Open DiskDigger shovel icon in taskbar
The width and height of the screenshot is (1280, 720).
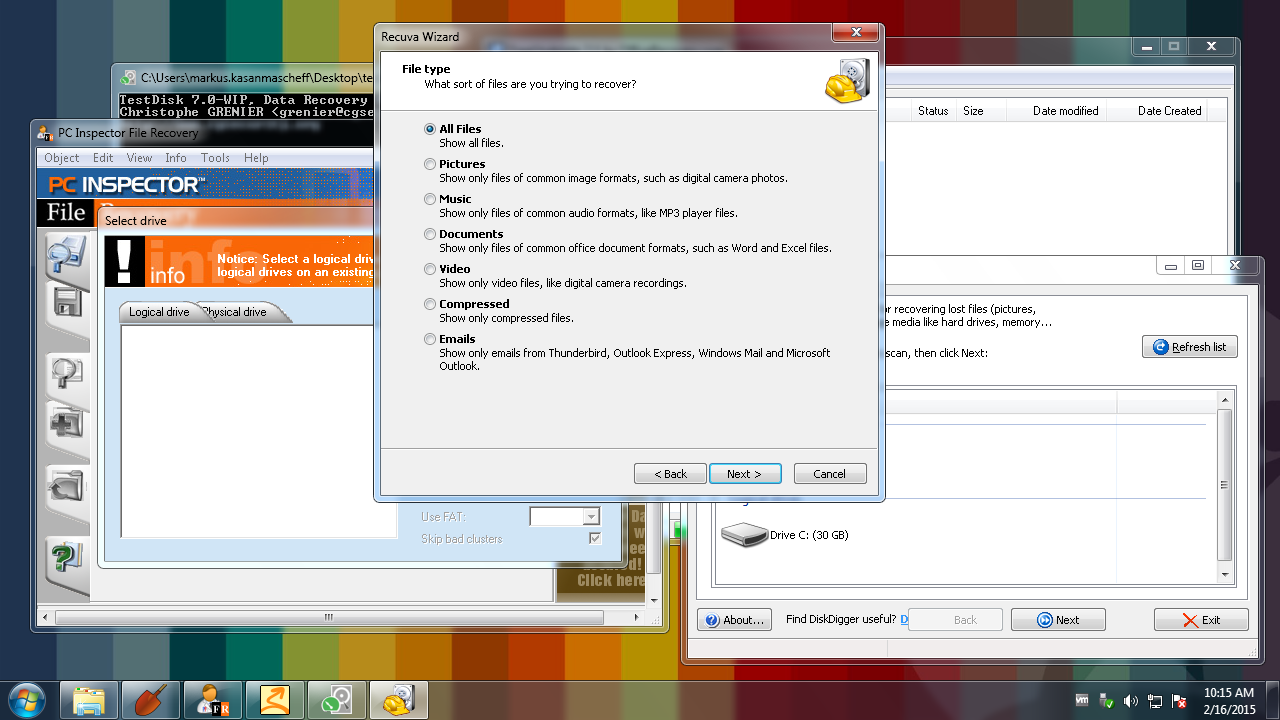(151, 700)
